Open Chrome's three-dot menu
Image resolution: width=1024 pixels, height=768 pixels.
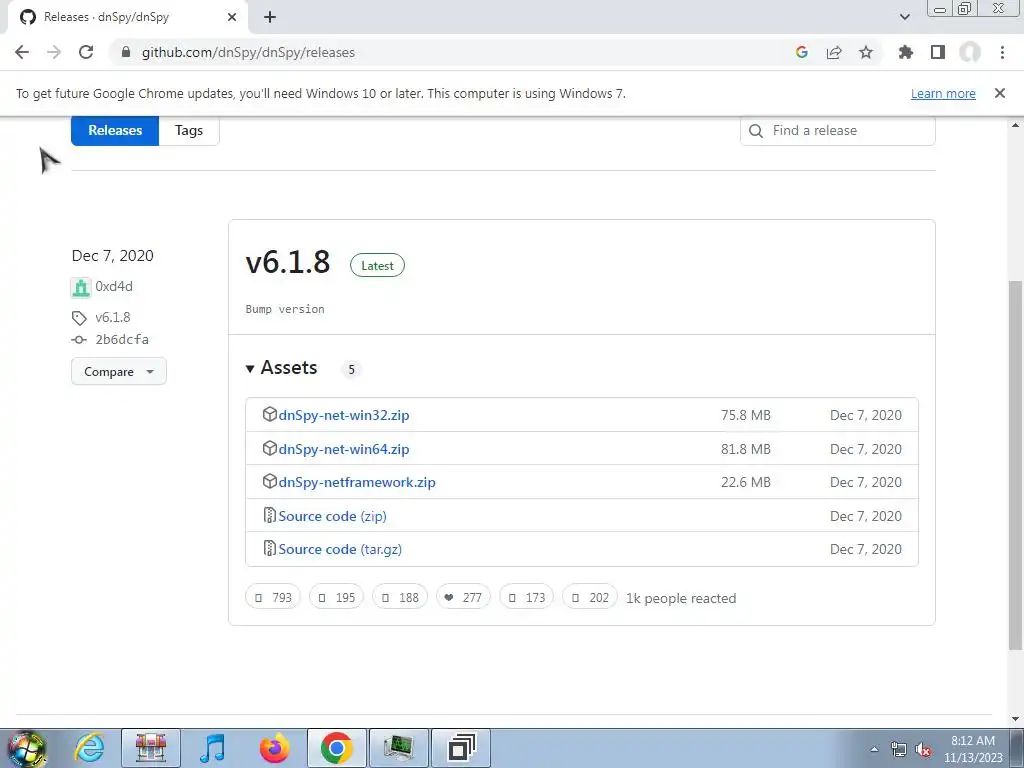coord(1002,52)
